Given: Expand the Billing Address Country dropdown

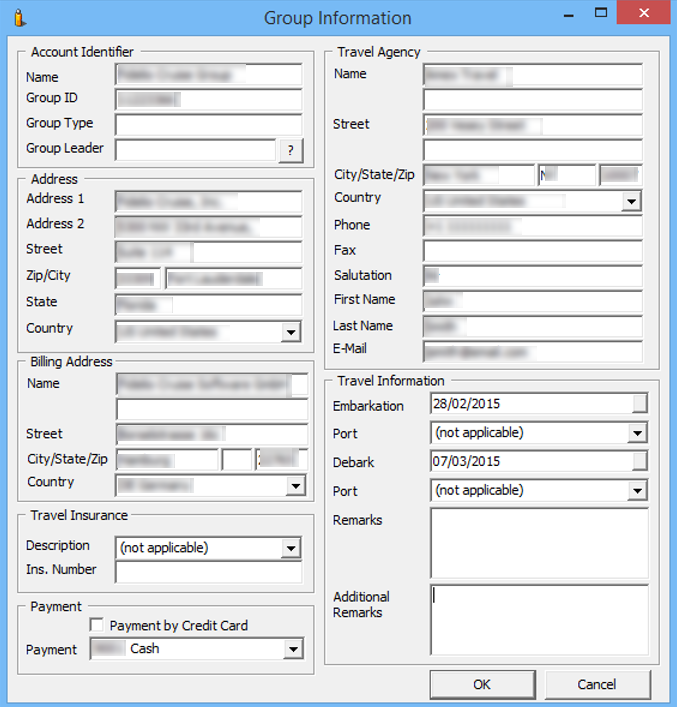Looking at the screenshot, I should [296, 486].
